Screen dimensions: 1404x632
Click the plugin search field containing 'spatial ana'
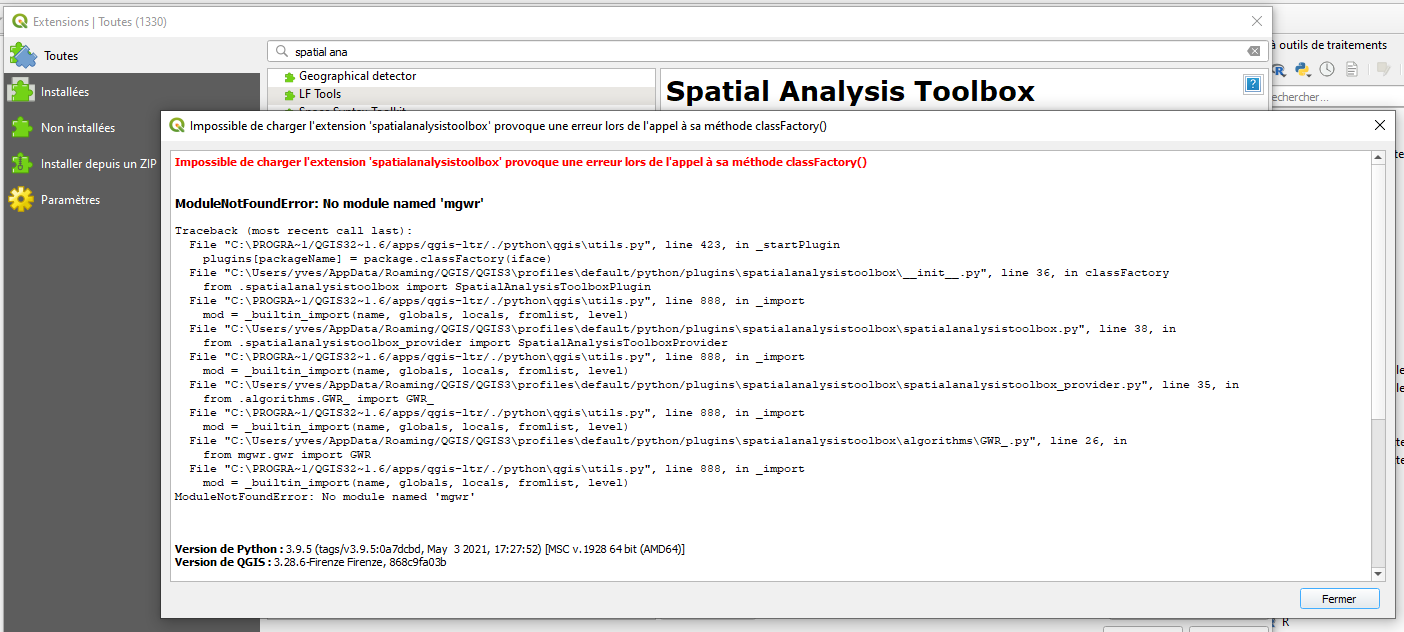[x=769, y=51]
